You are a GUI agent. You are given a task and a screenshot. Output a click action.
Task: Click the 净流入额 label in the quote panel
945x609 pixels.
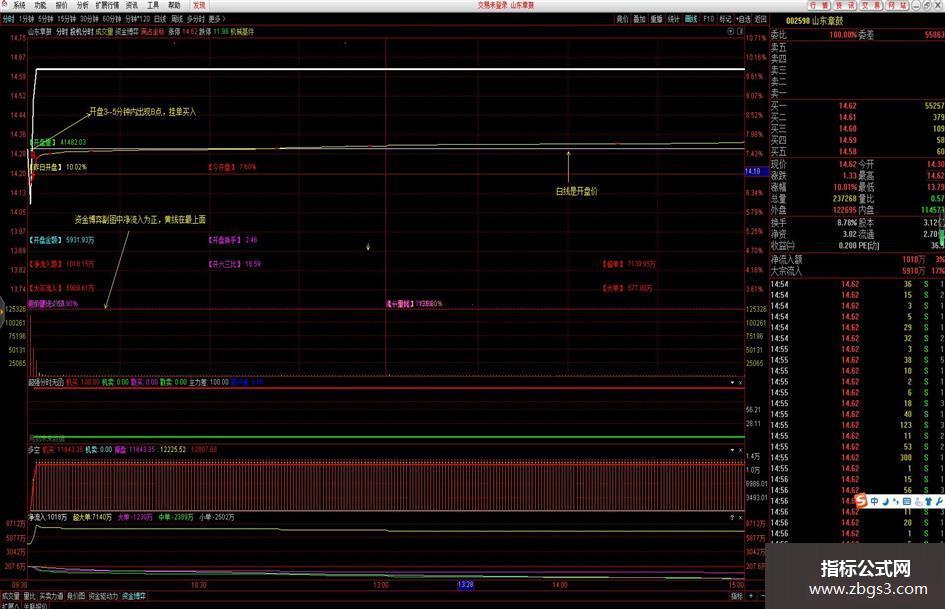coord(786,259)
